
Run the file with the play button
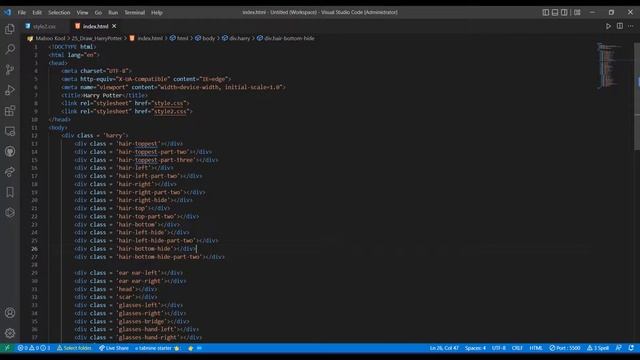click(x=608, y=26)
